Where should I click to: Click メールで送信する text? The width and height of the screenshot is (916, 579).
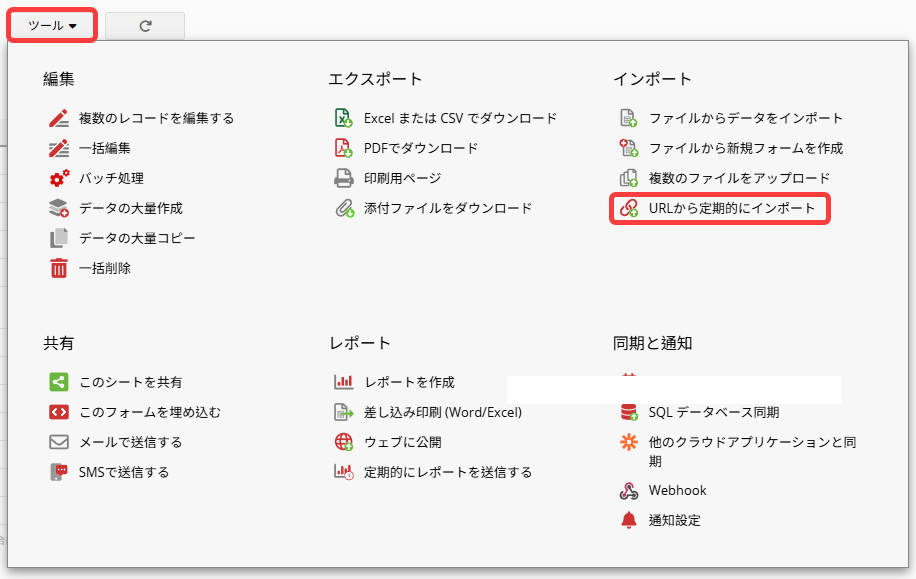131,442
